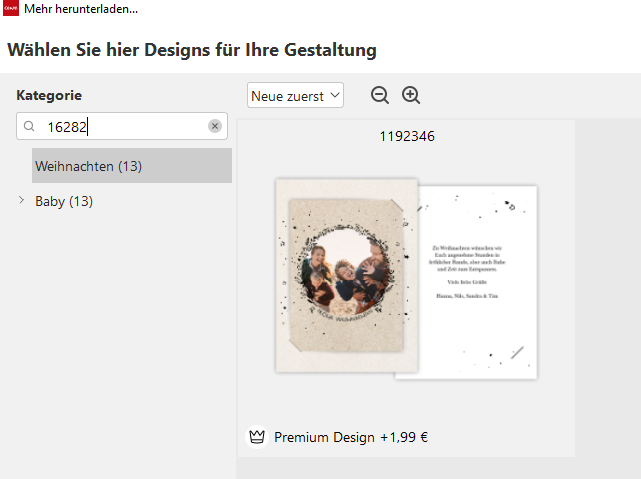The width and height of the screenshot is (641, 479).
Task: Click the search magnifier icon in category field
Action: 30,127
